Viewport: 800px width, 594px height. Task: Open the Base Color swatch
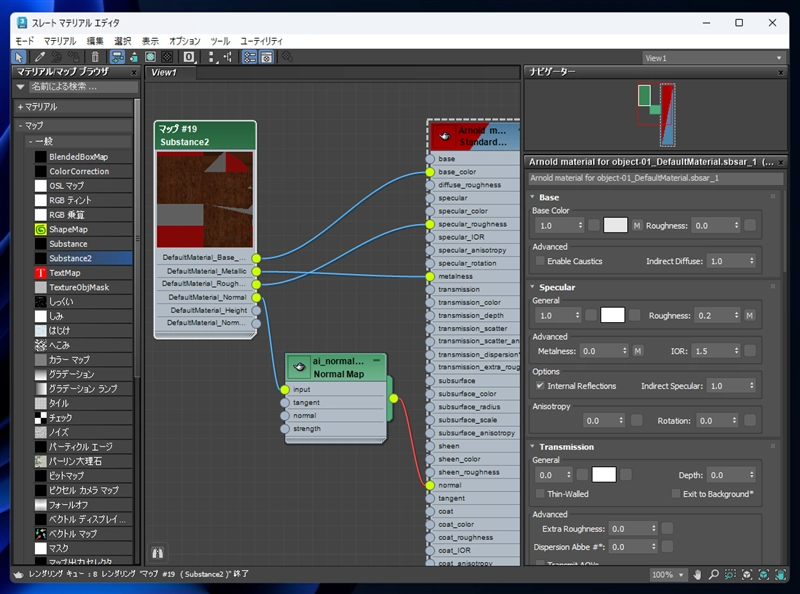click(615, 226)
